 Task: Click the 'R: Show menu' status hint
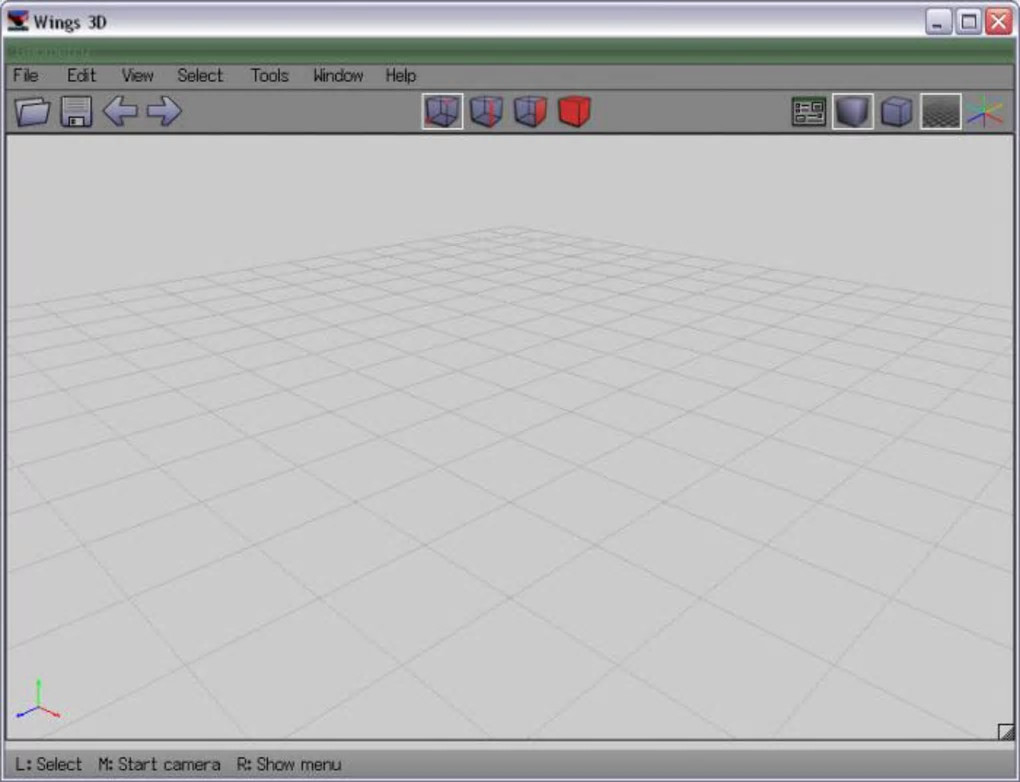tap(289, 764)
